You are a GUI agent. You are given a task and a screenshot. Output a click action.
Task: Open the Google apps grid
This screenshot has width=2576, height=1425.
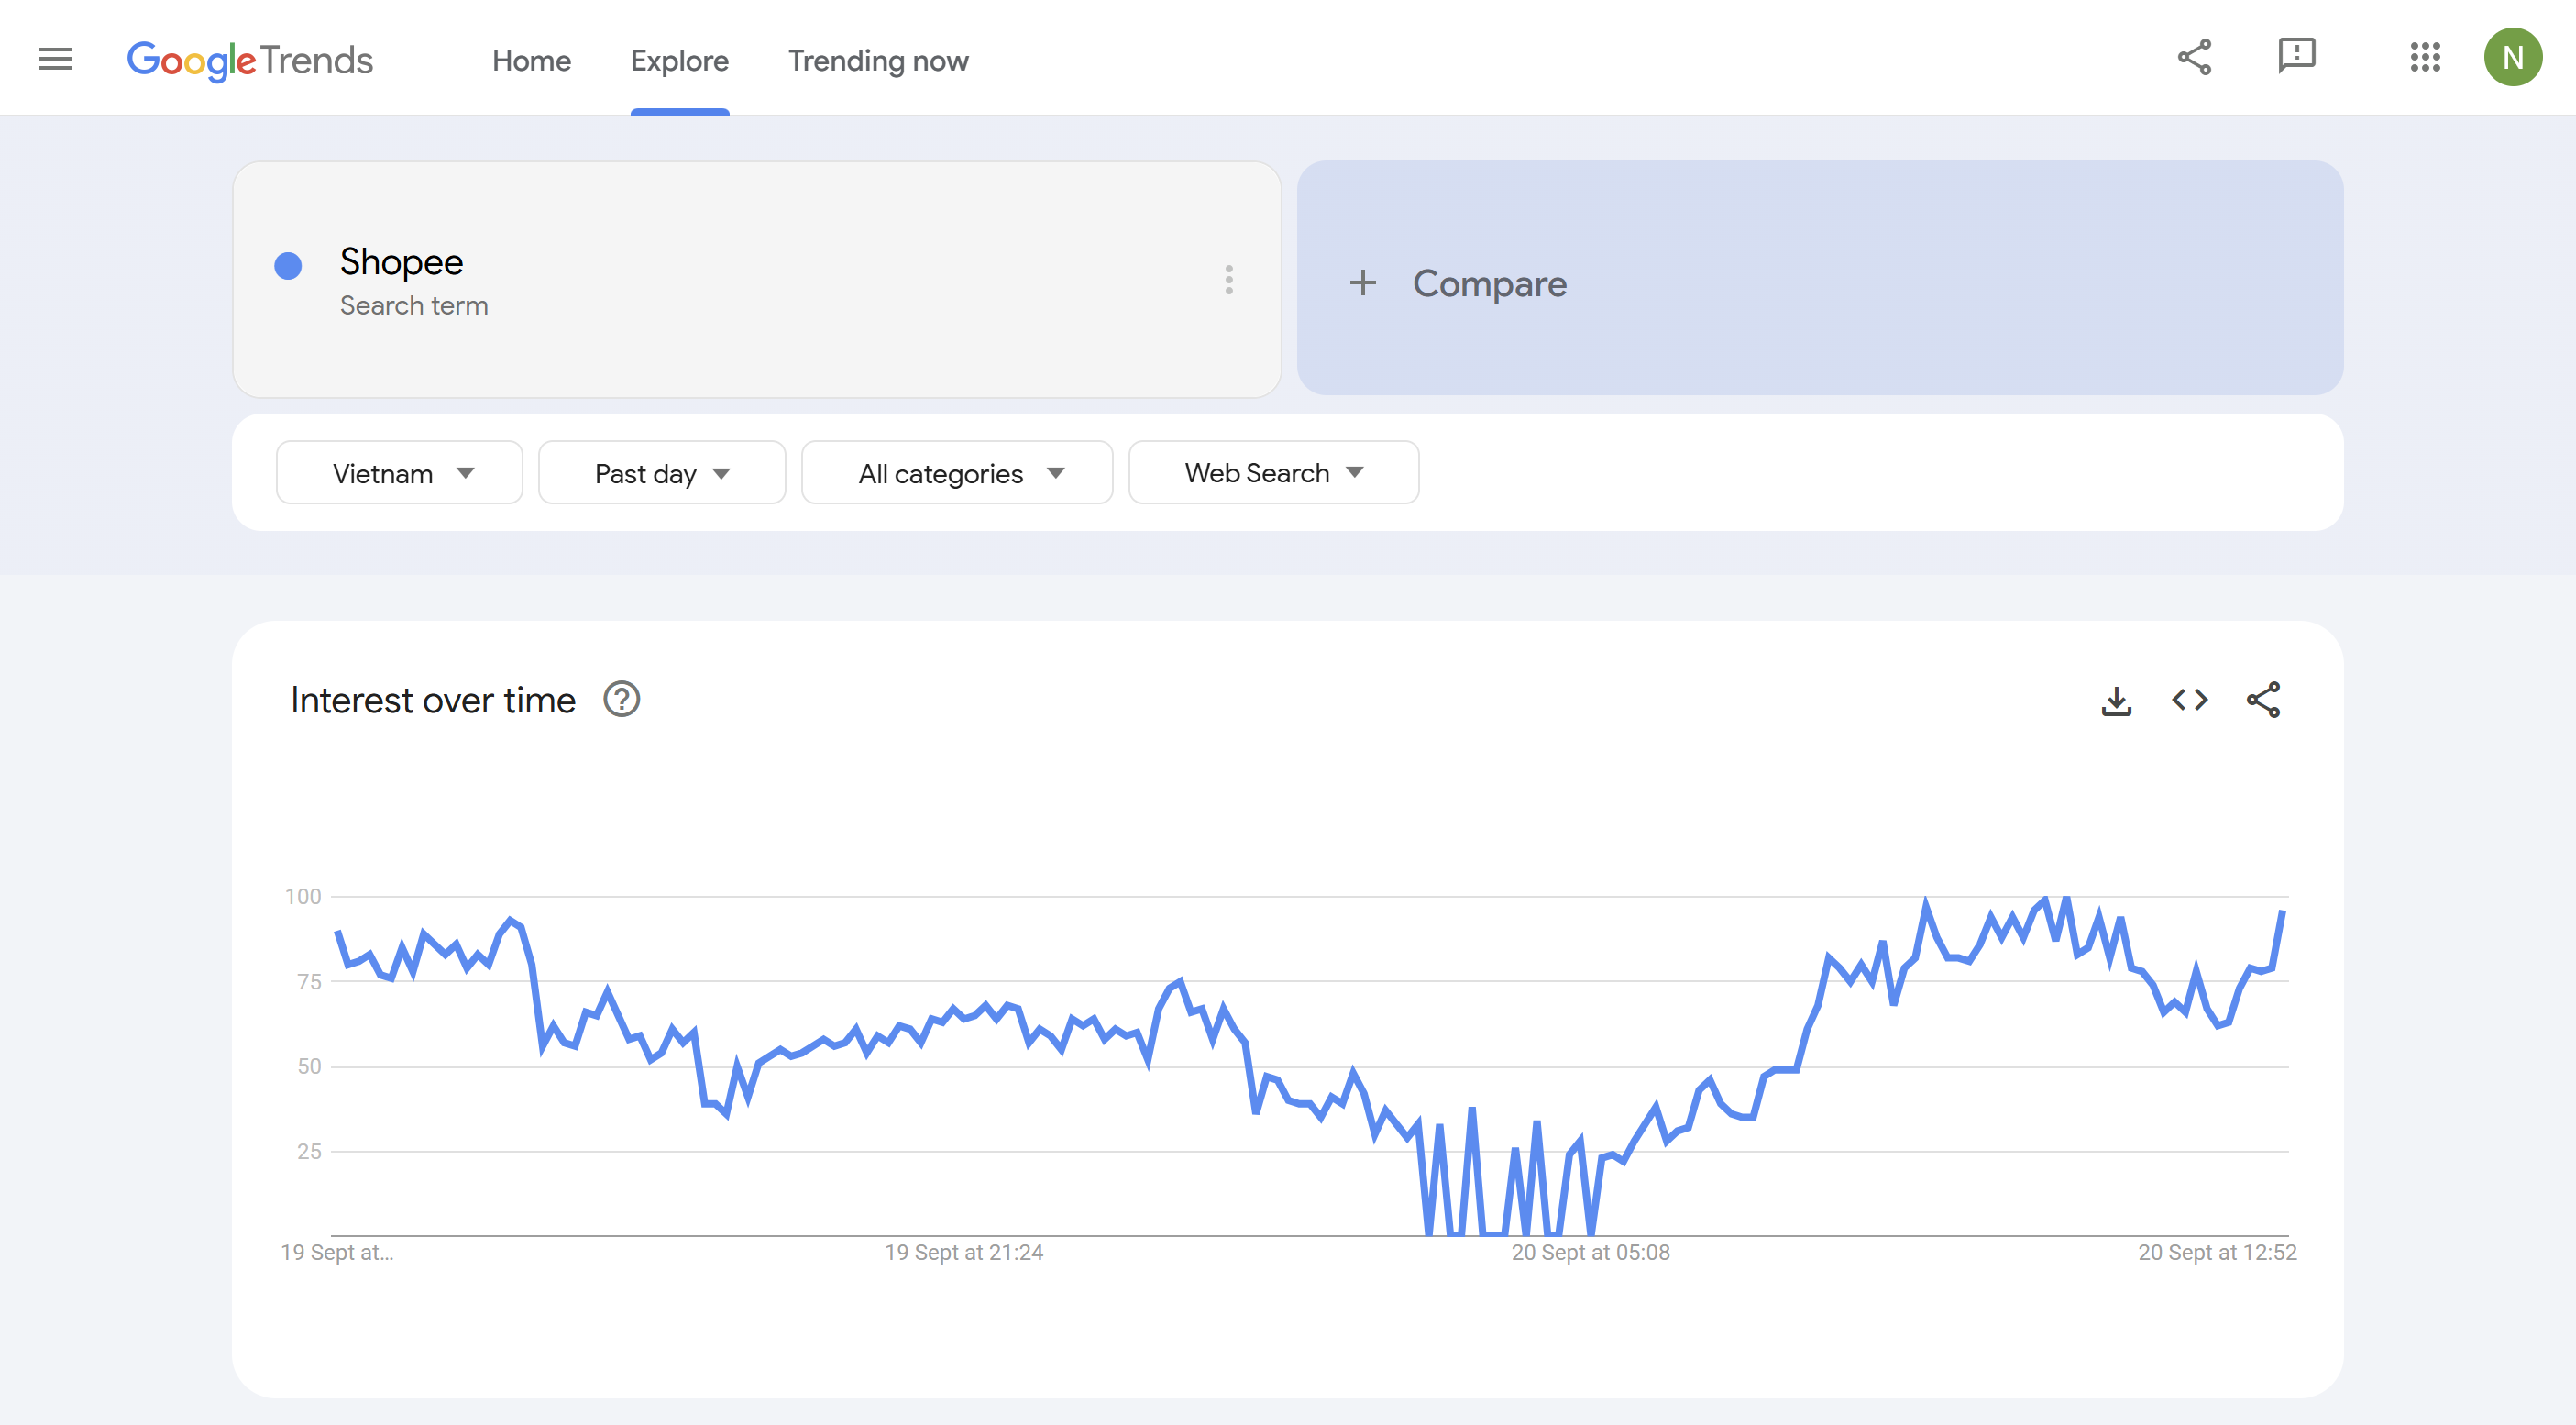point(2425,57)
